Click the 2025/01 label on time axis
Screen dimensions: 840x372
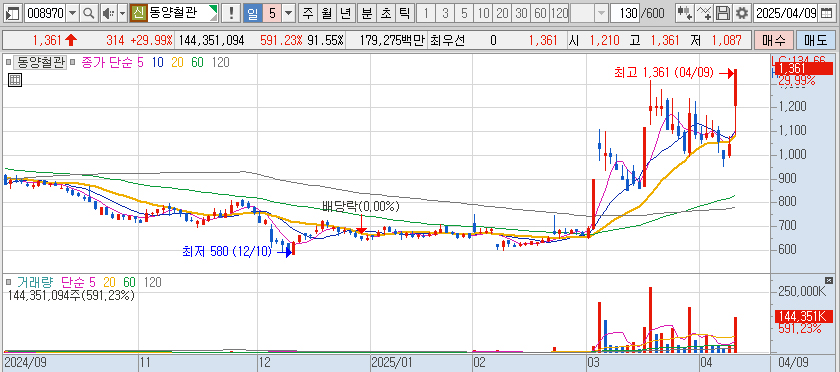[x=392, y=363]
